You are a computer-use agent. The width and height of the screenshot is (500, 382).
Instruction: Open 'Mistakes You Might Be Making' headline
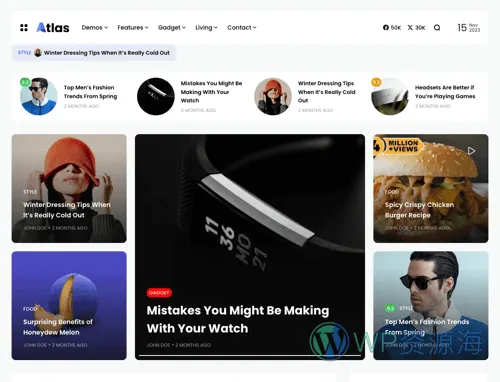pos(238,319)
